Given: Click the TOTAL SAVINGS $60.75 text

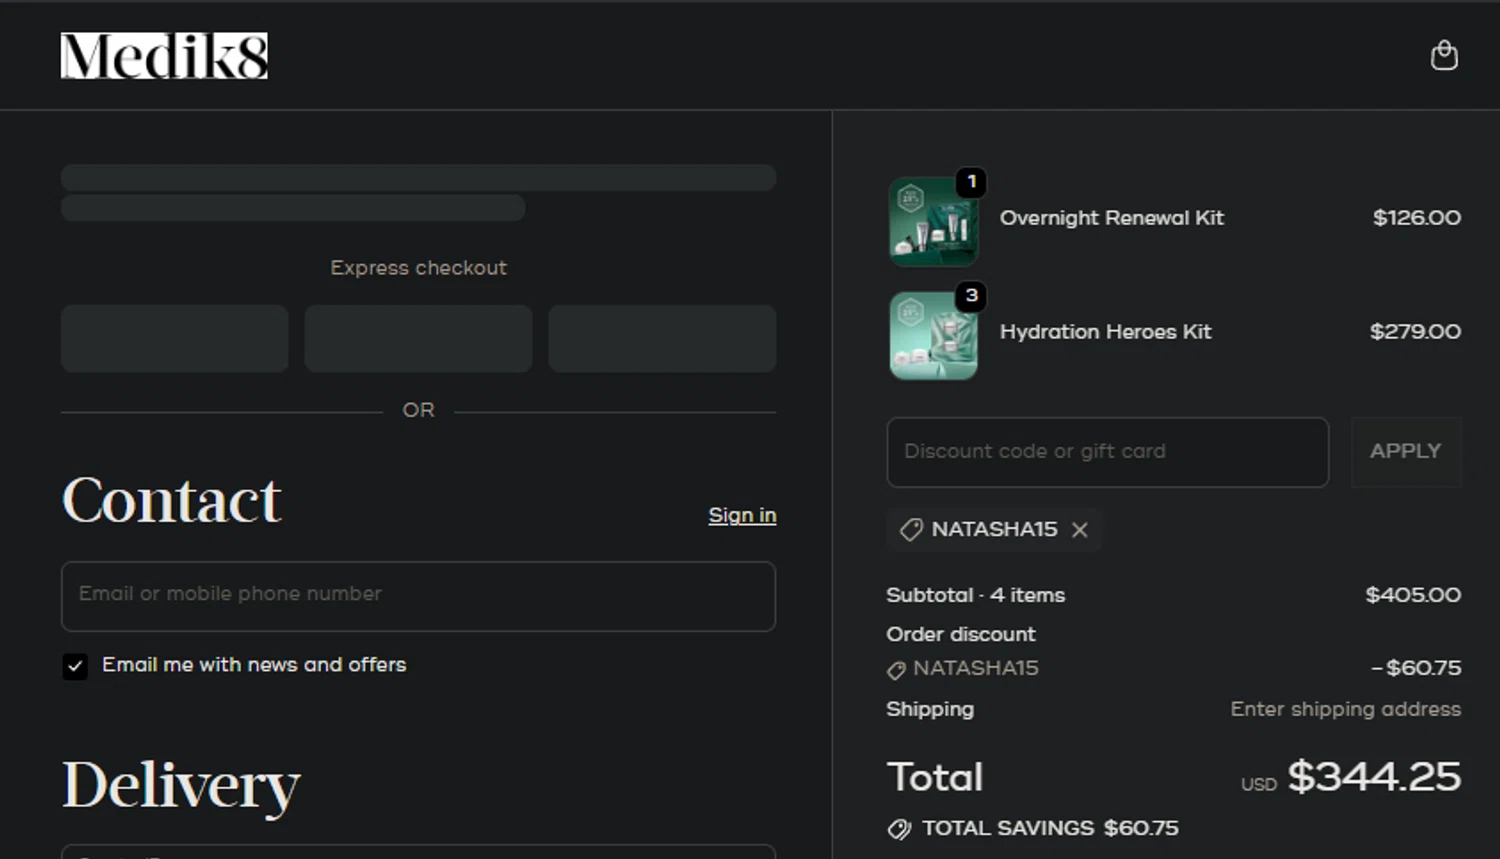Looking at the screenshot, I should [1050, 828].
